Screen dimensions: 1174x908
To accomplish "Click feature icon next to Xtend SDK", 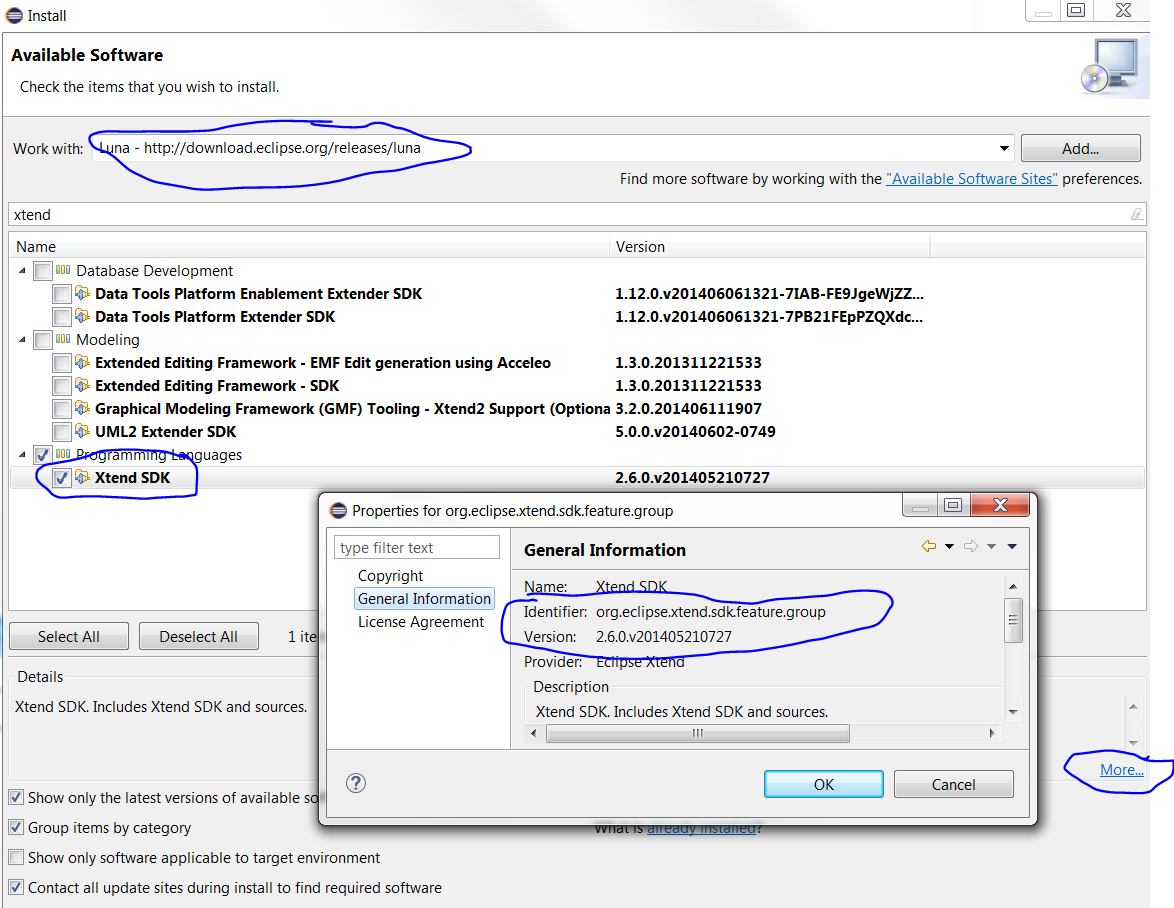I will [82, 478].
